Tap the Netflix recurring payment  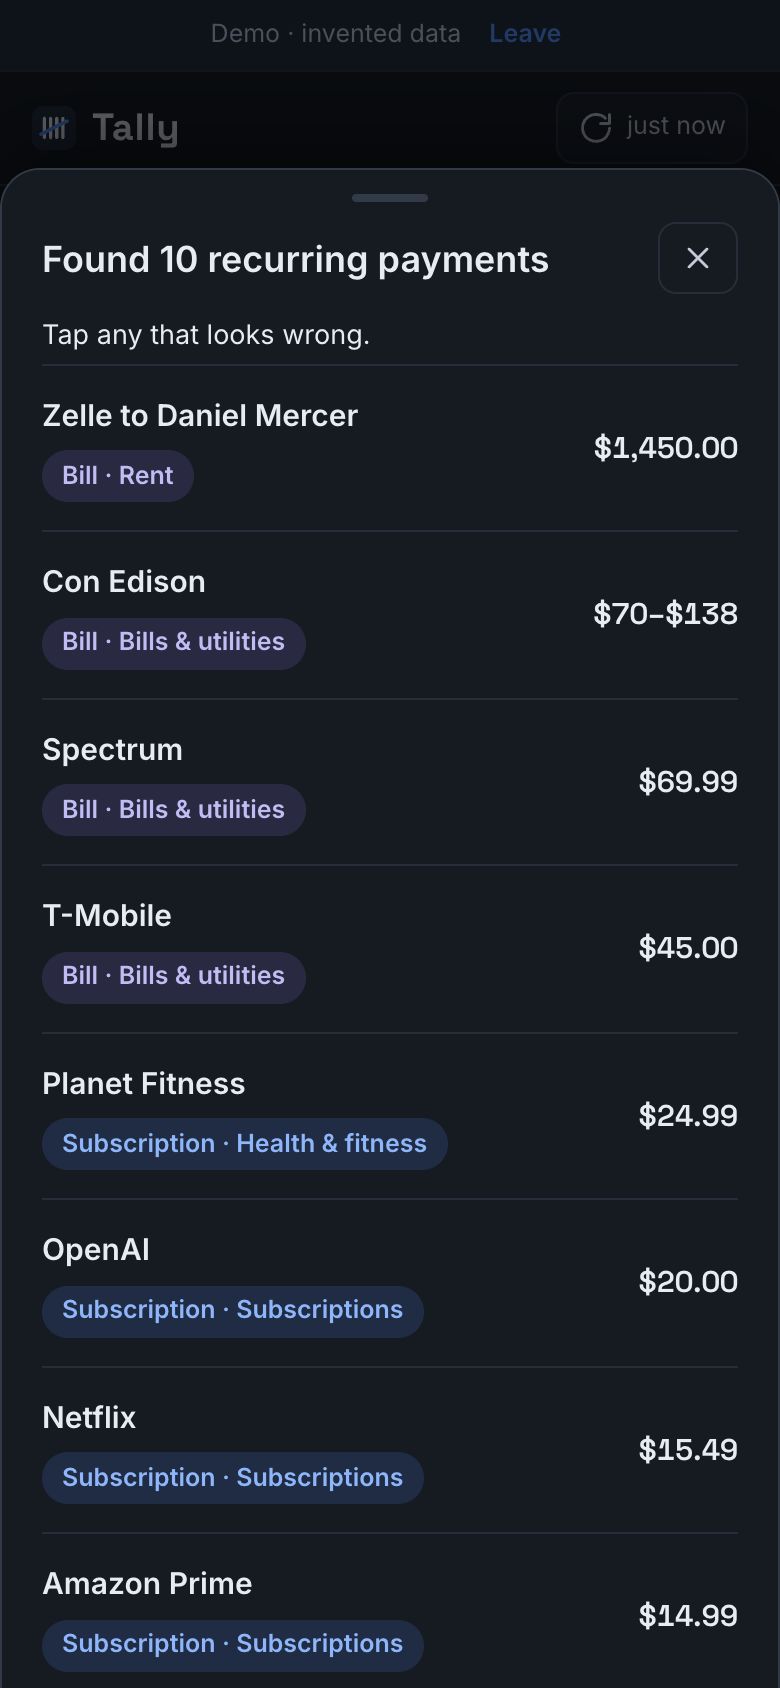[x=390, y=1450]
